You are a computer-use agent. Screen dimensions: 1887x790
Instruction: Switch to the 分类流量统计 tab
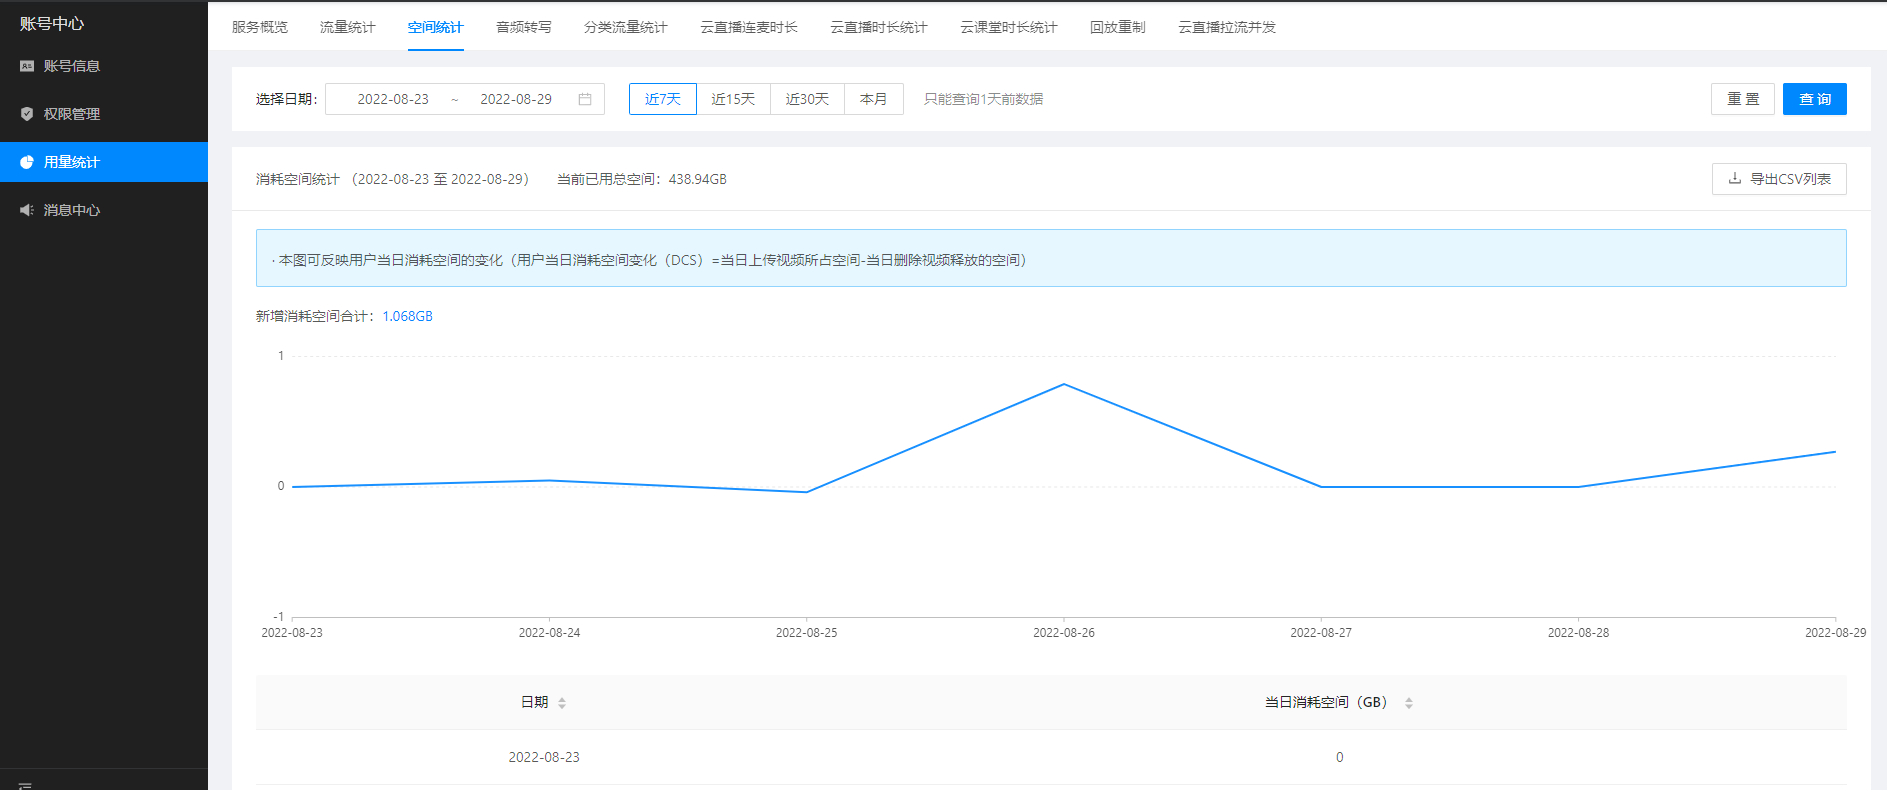(x=626, y=27)
